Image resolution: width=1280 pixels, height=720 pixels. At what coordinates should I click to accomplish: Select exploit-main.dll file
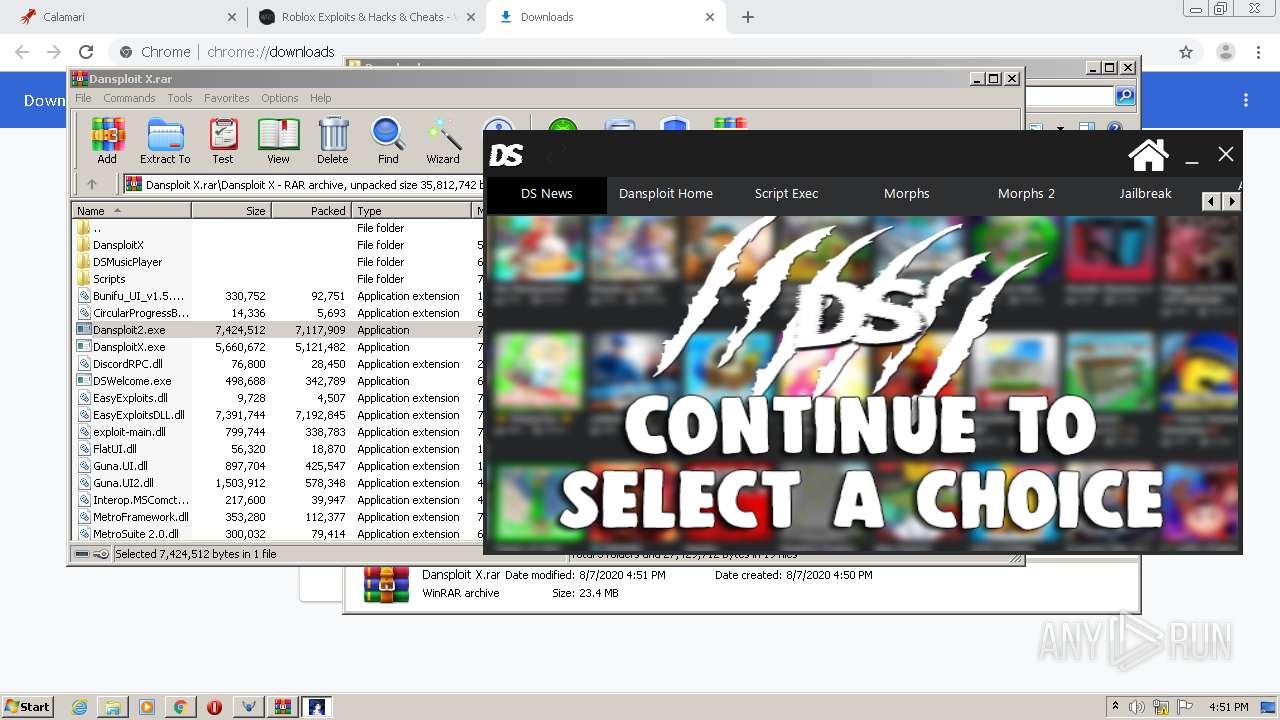pyautogui.click(x=277, y=432)
